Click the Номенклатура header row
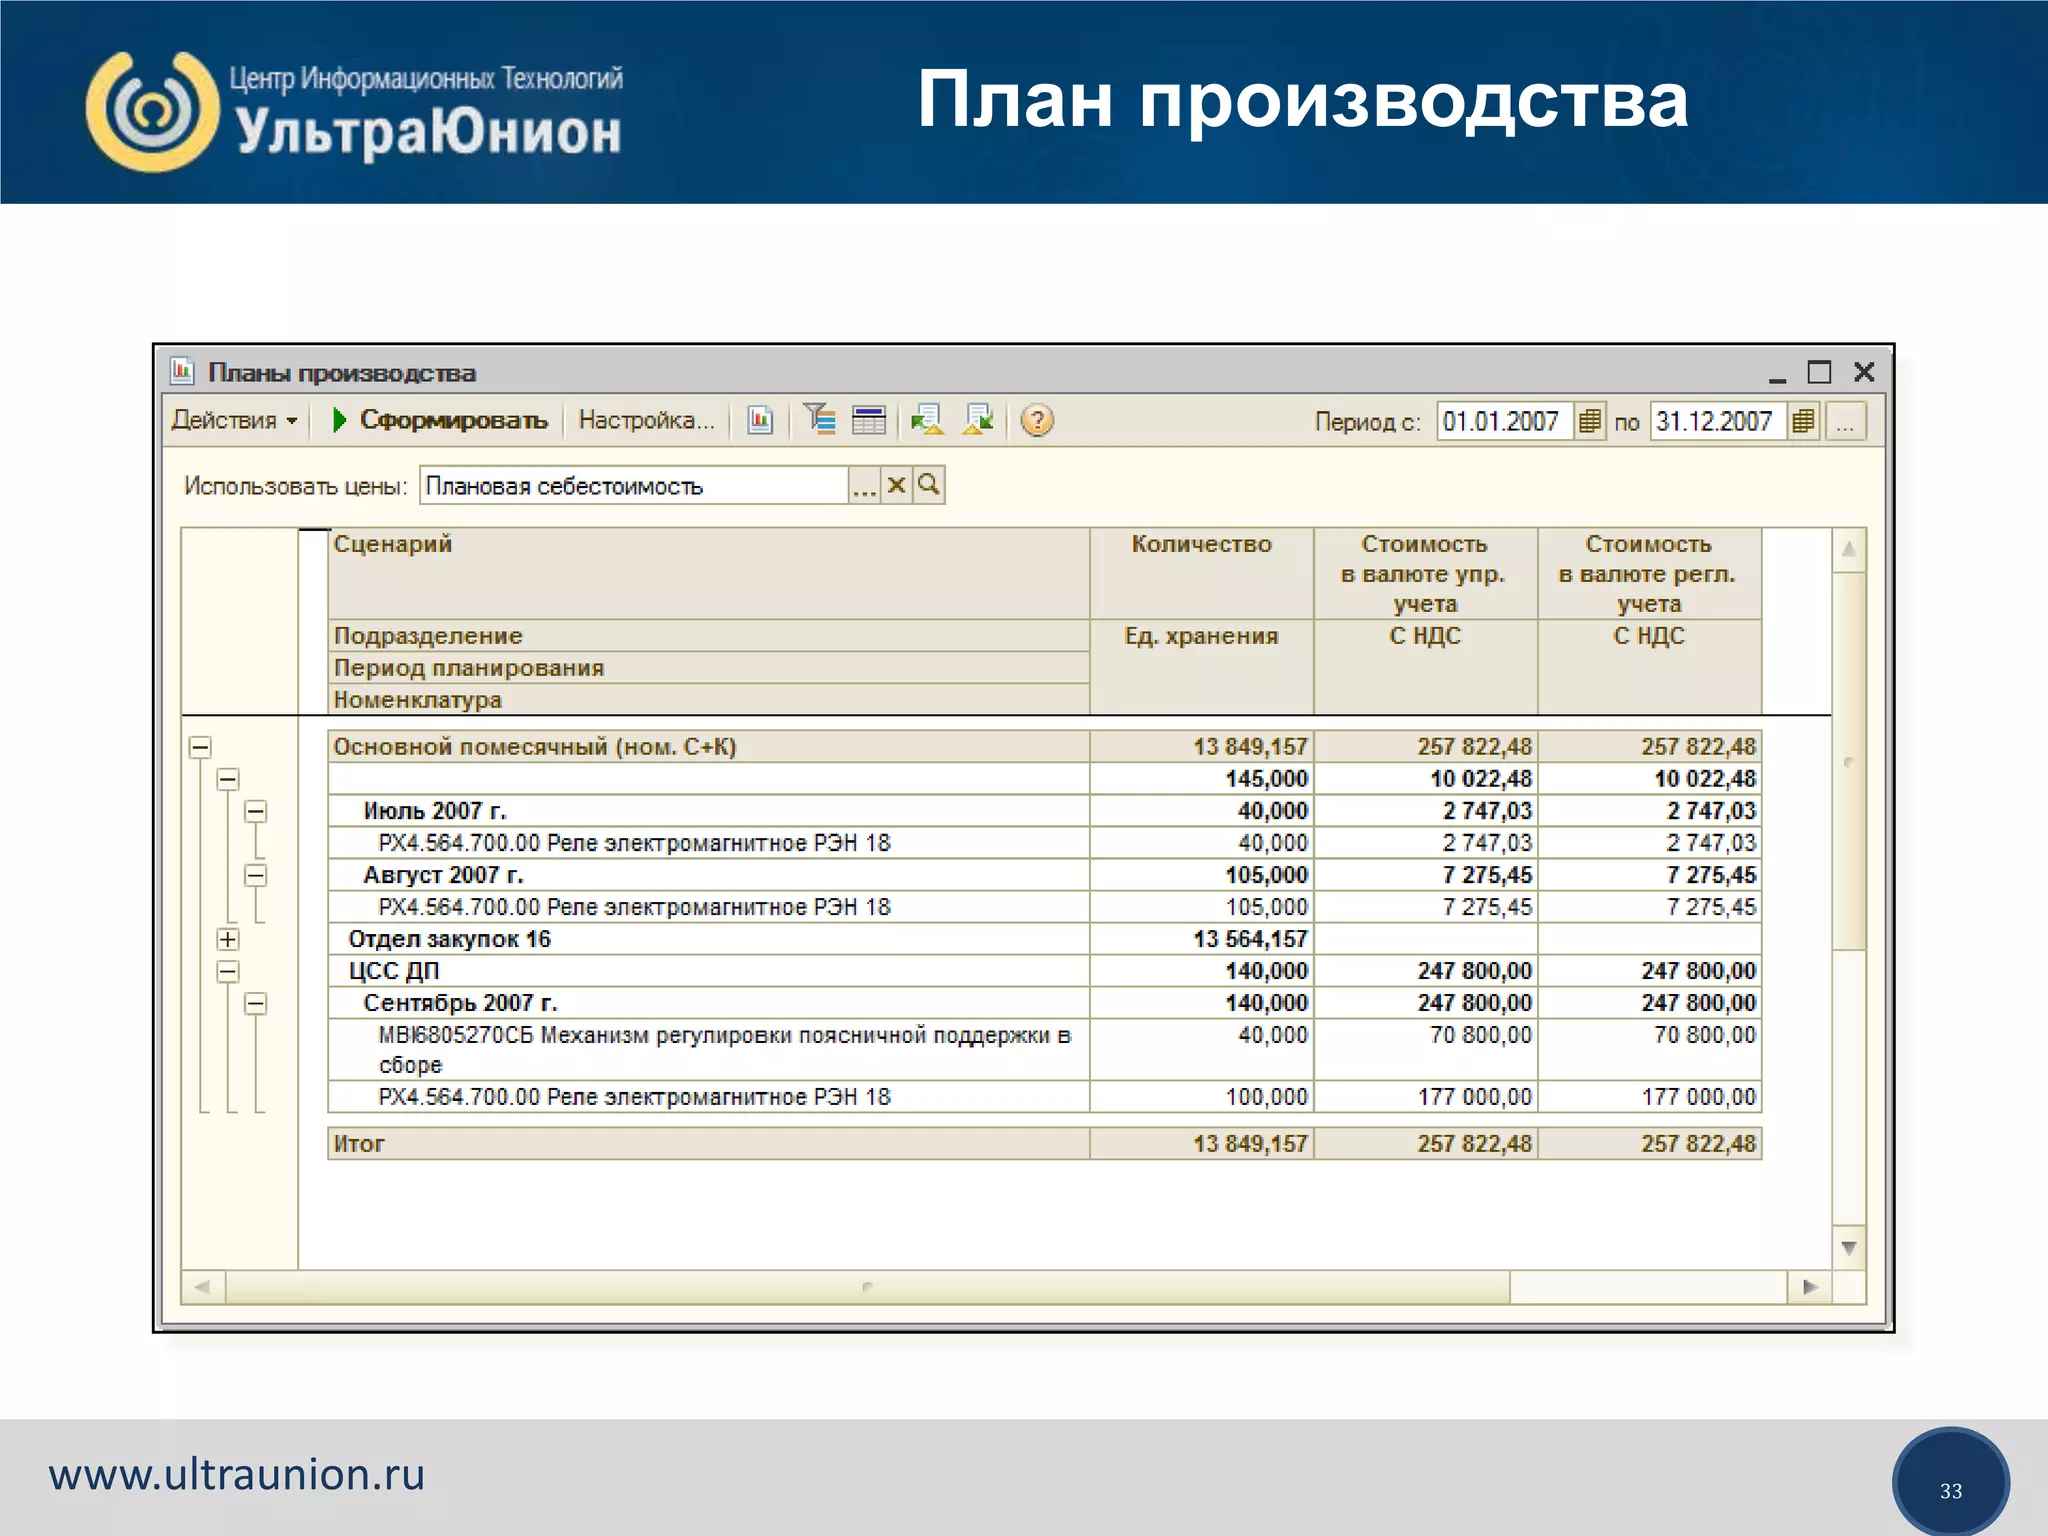 tap(708, 700)
